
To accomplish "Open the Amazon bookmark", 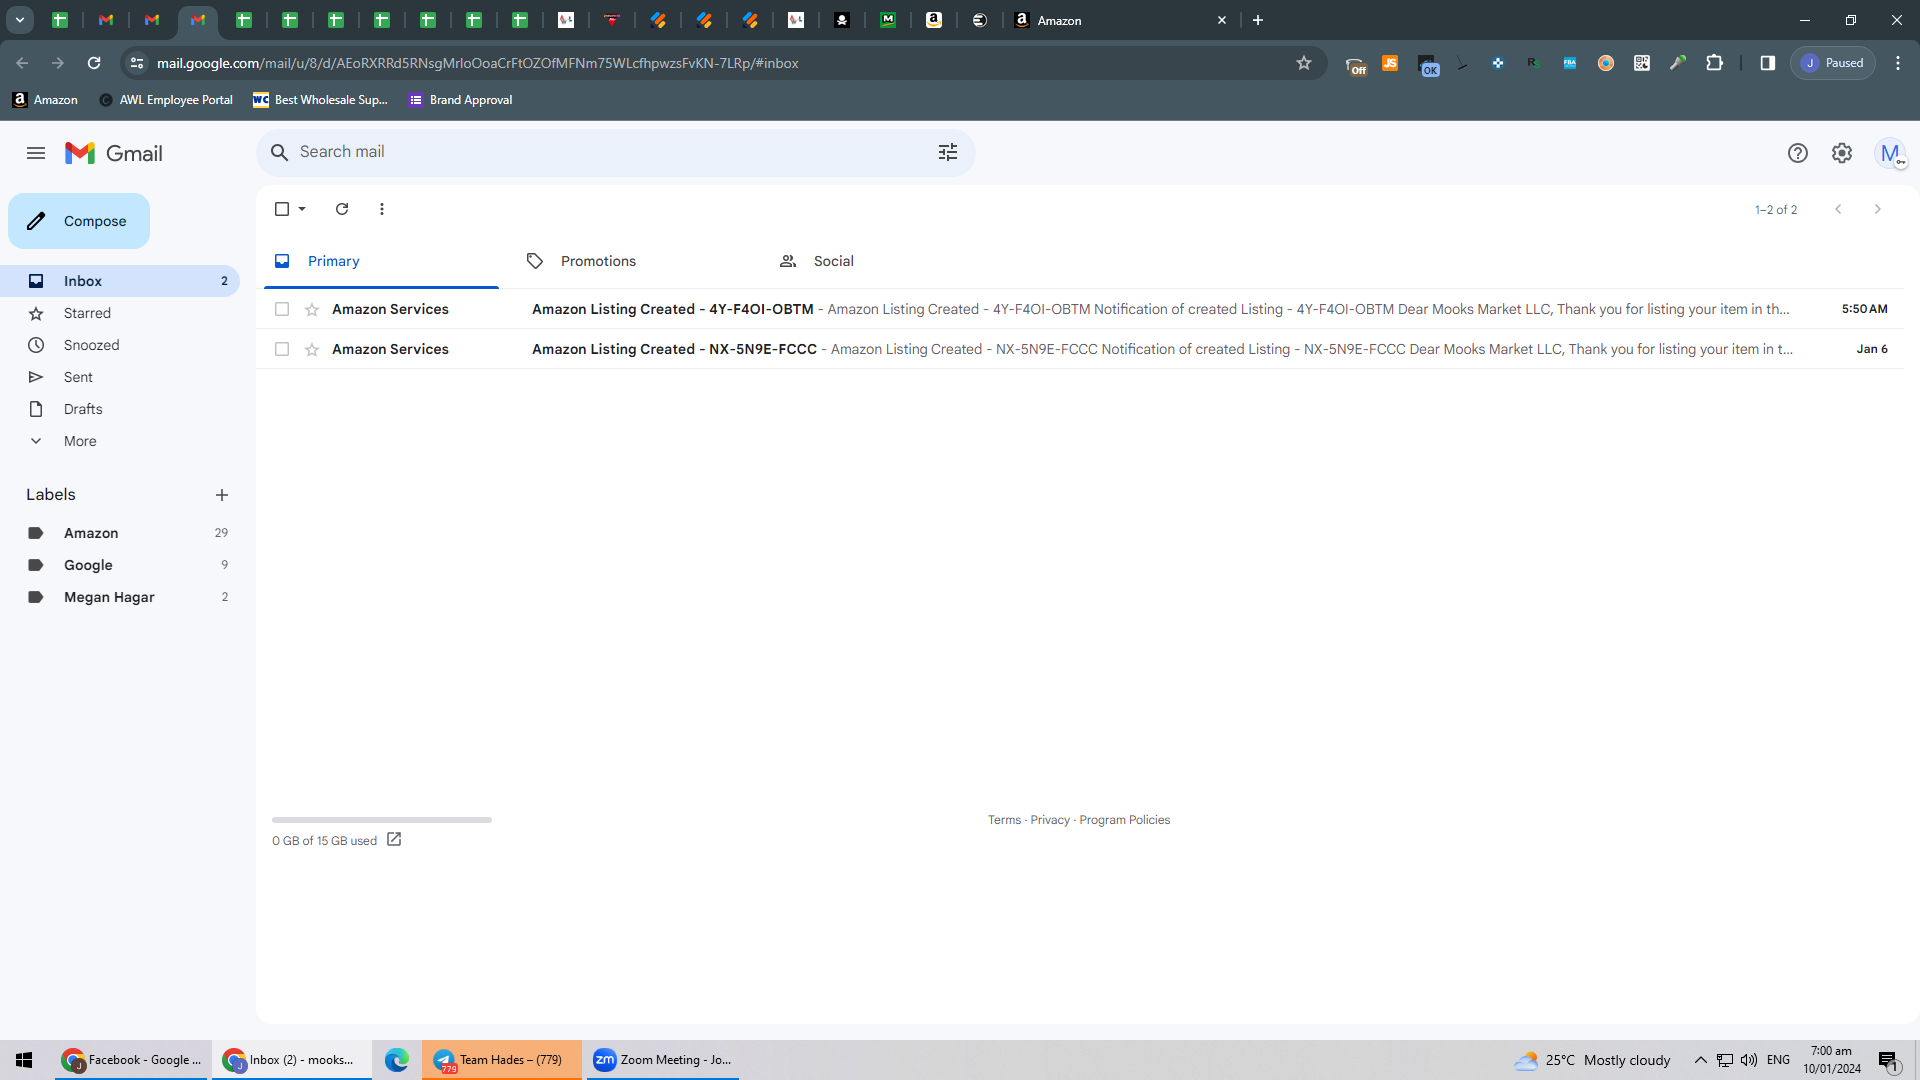I will [45, 100].
